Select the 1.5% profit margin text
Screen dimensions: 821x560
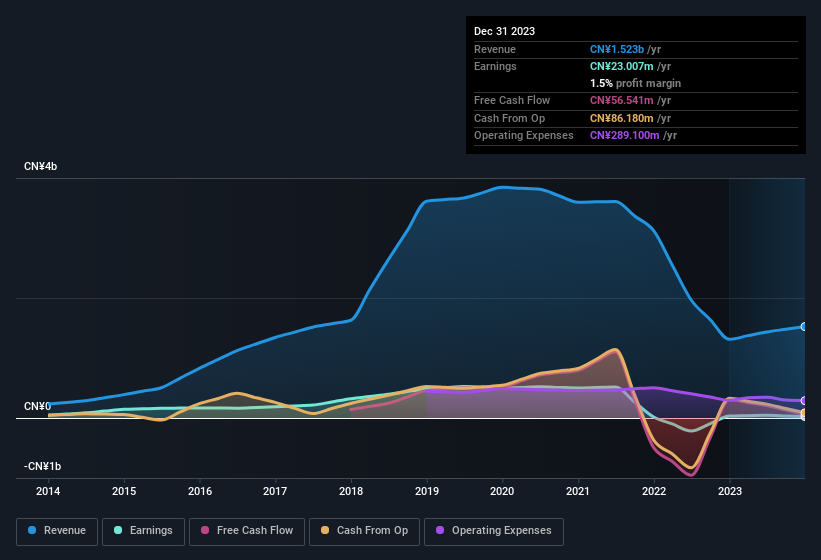(x=635, y=83)
